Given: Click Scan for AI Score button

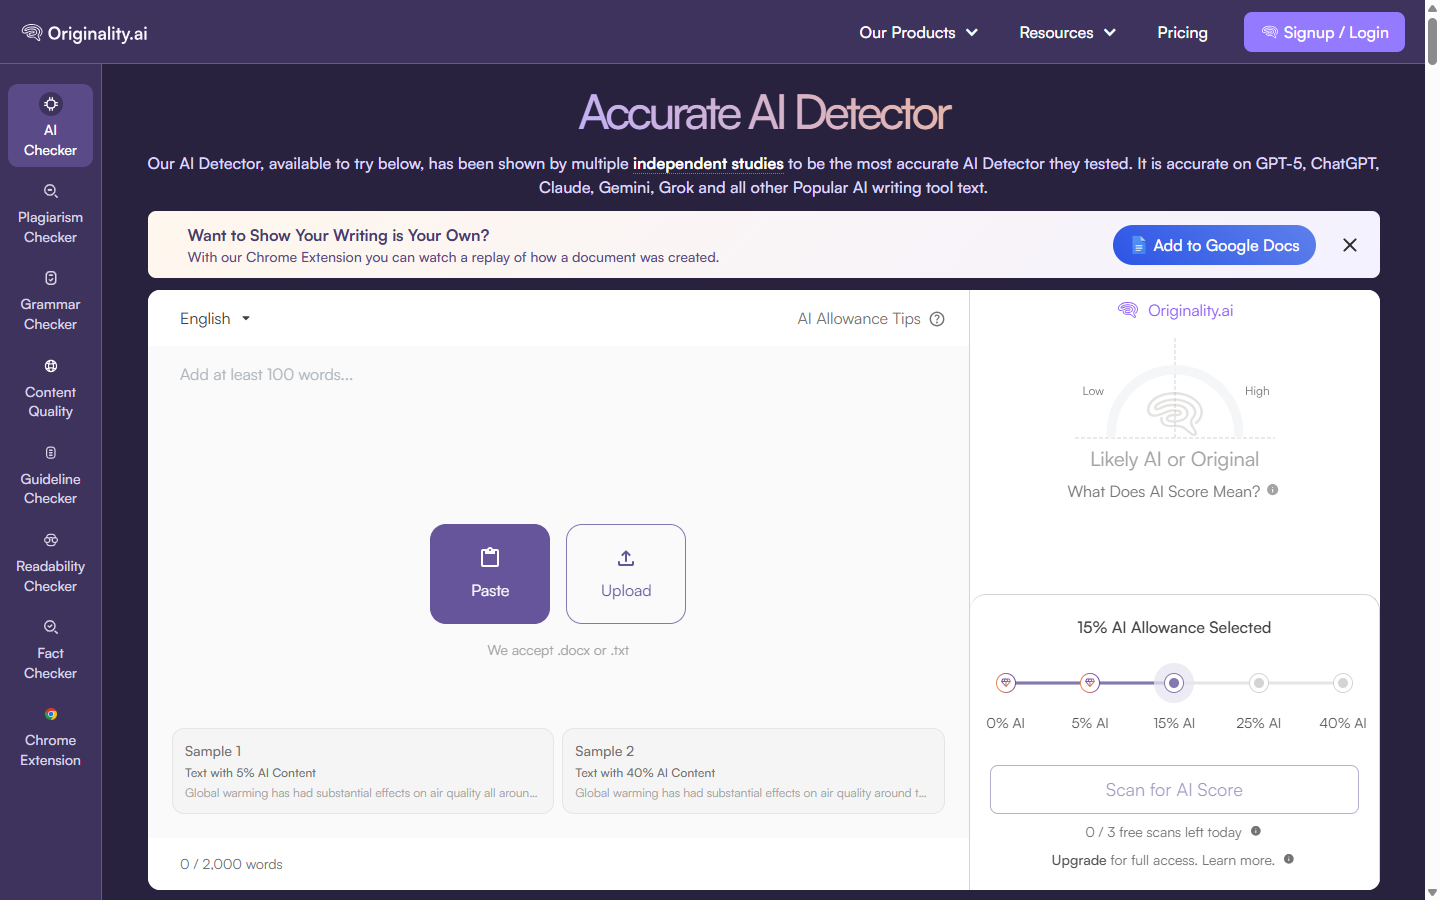Looking at the screenshot, I should click(x=1174, y=790).
